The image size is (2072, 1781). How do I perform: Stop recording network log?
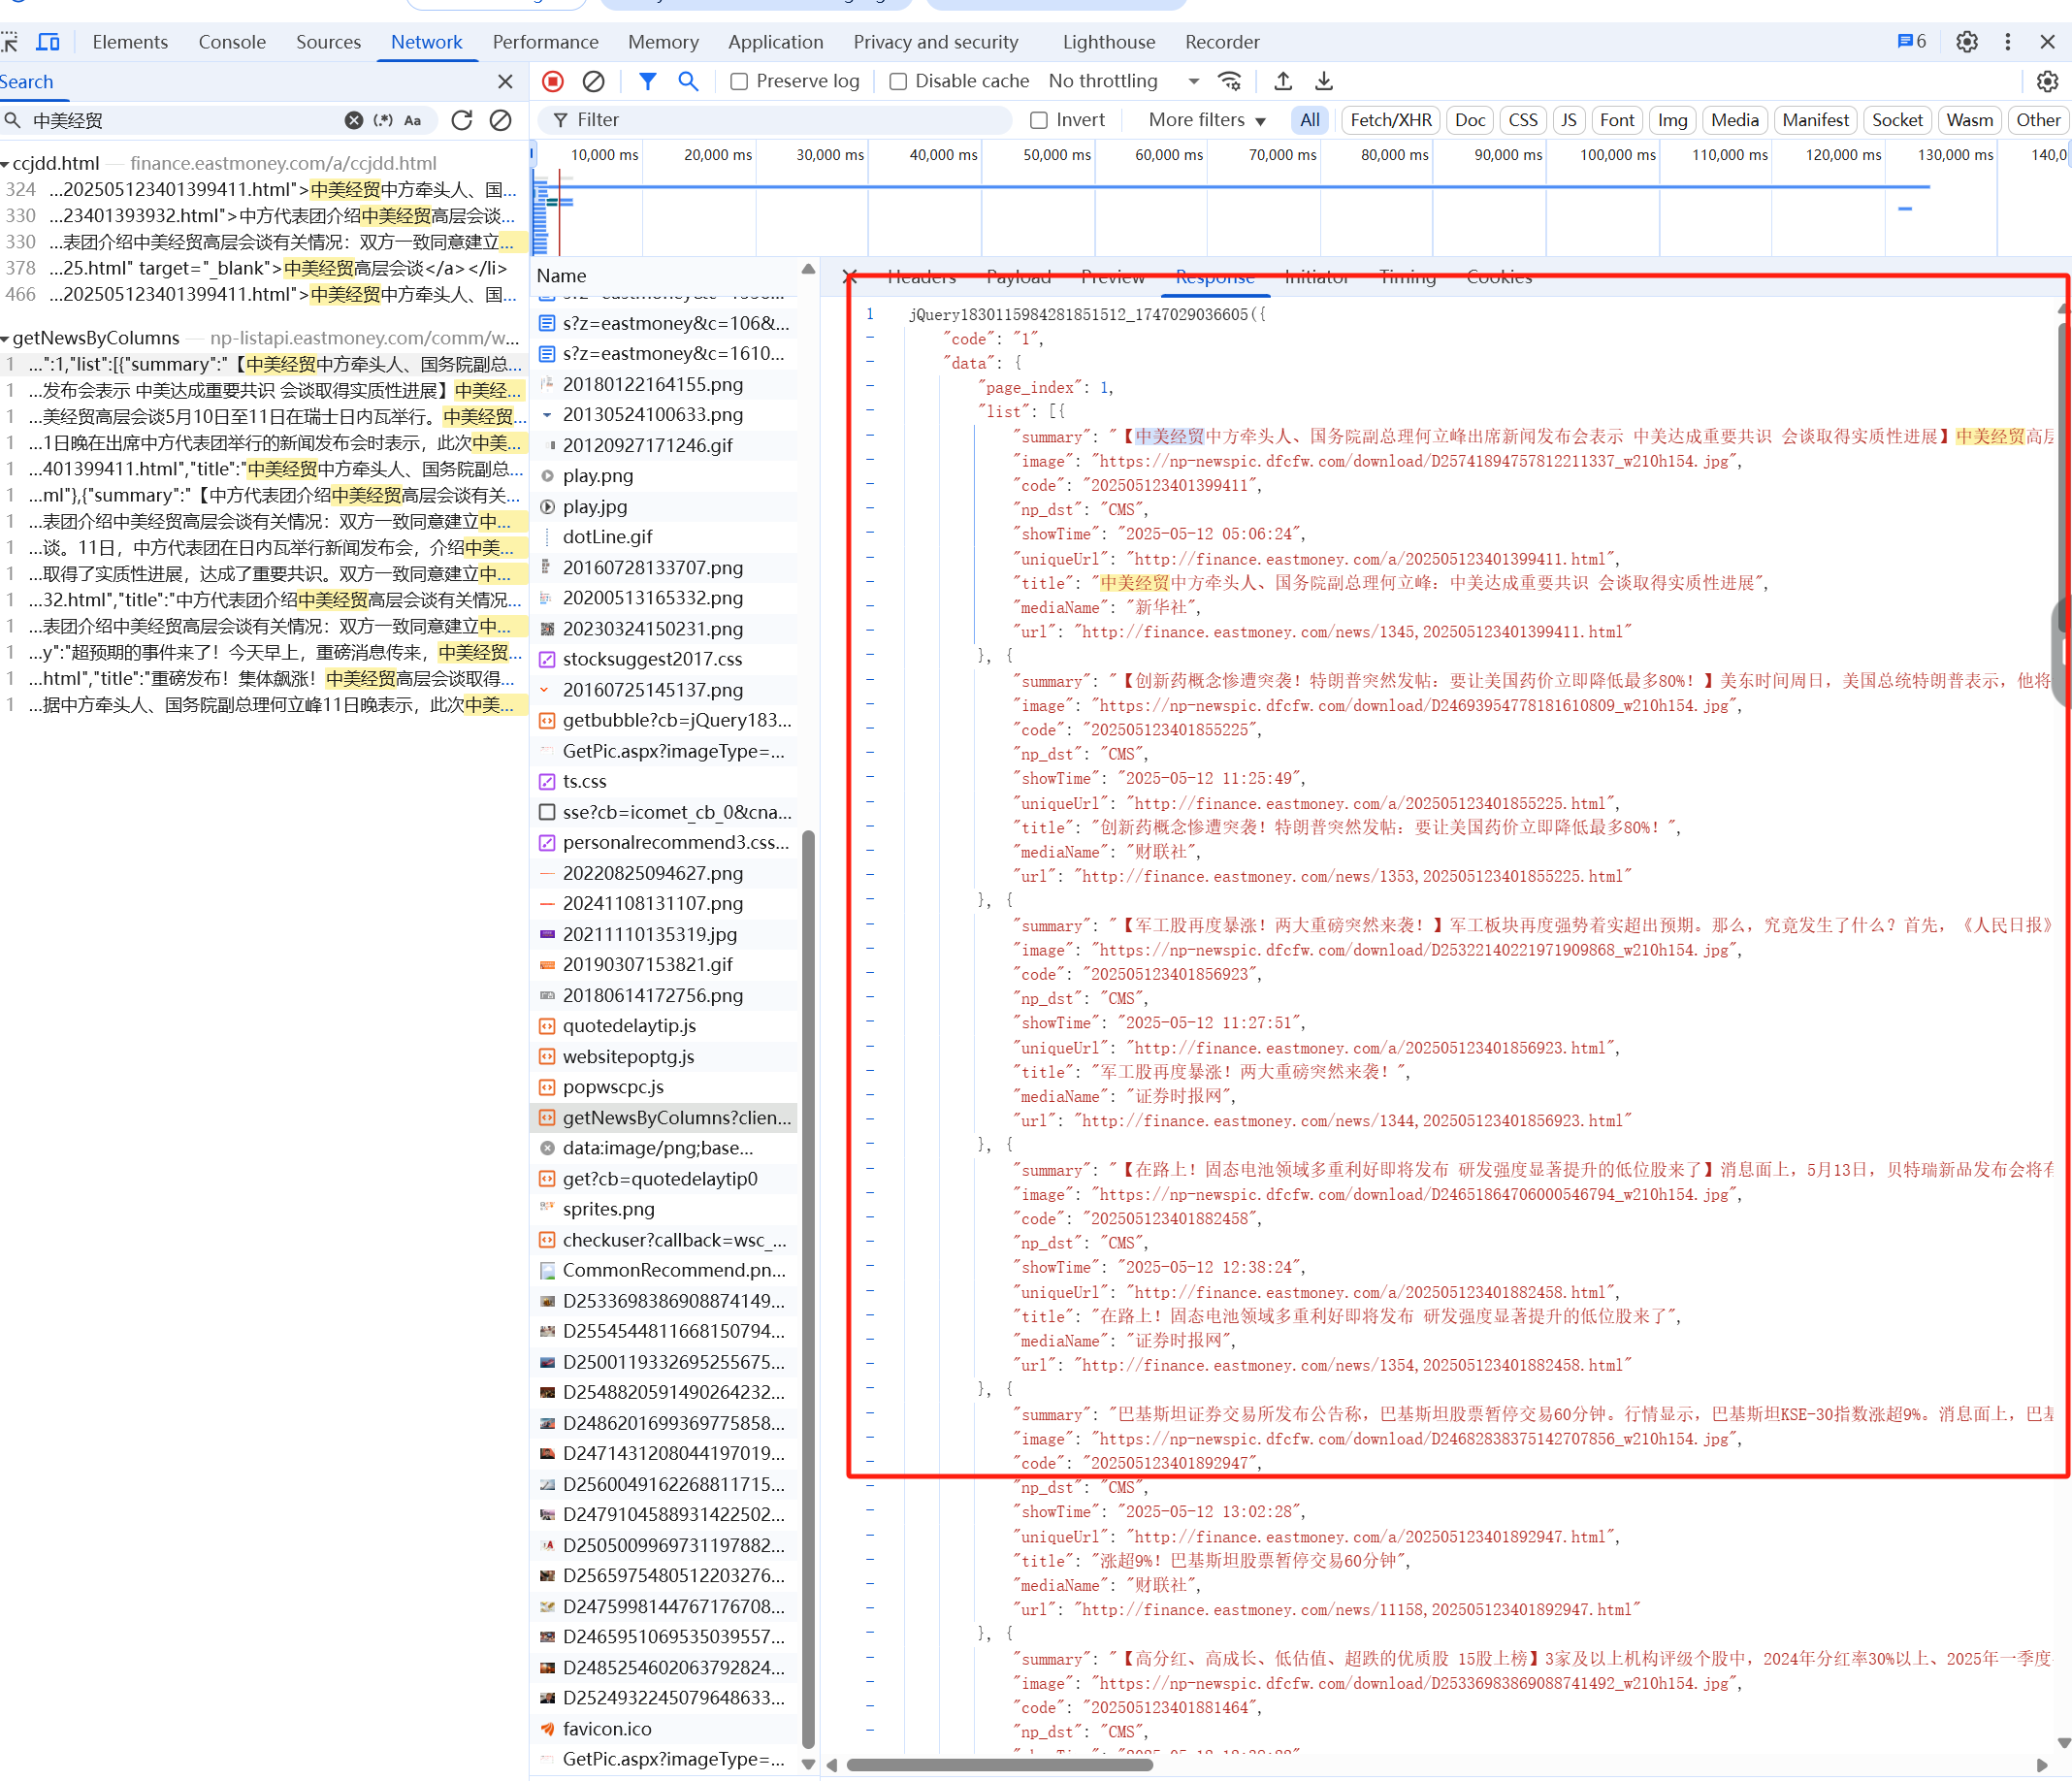tap(553, 81)
